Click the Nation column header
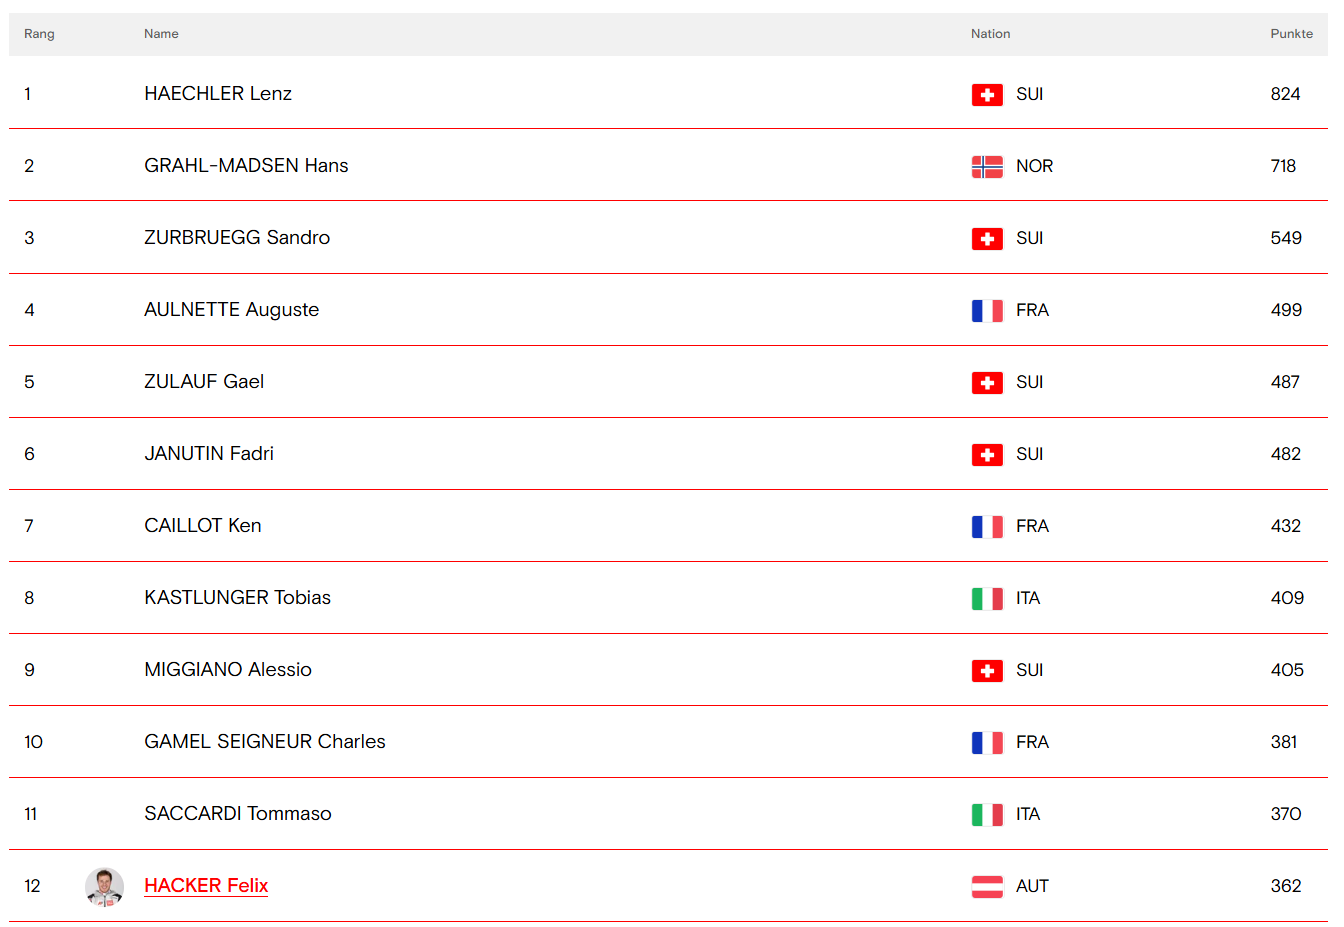1344x927 pixels. (990, 34)
